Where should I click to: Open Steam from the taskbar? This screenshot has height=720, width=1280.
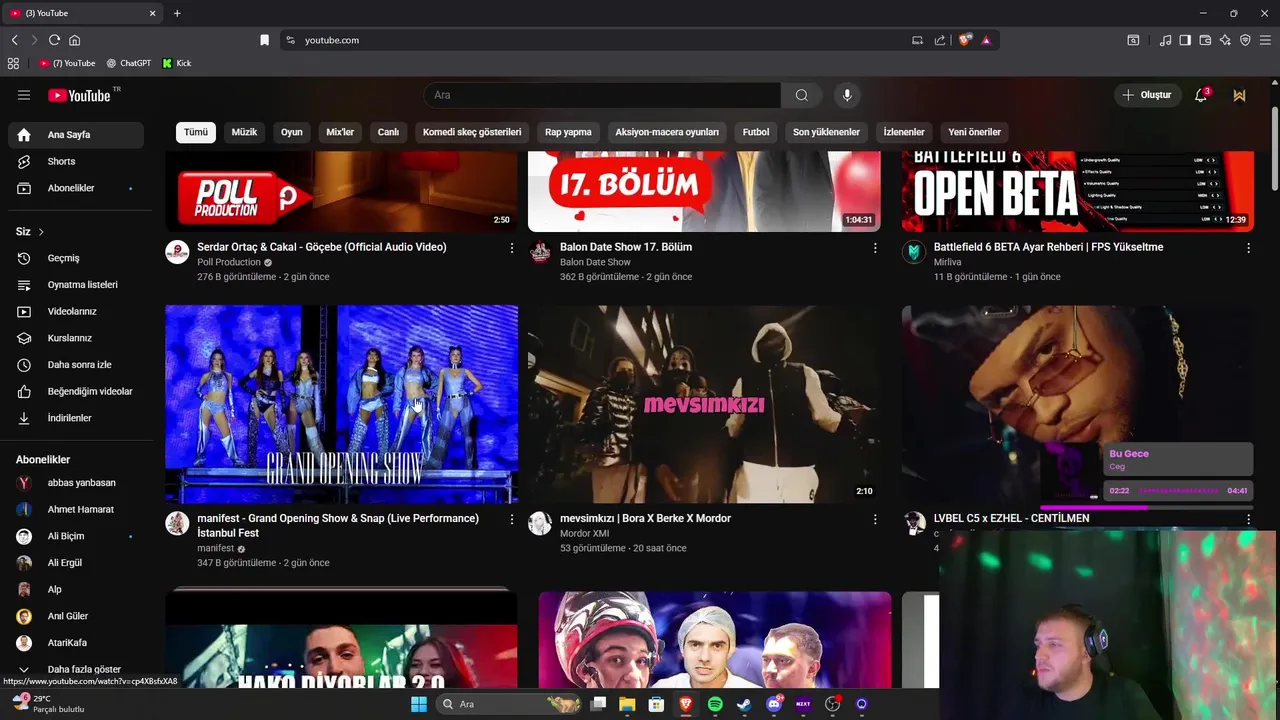pos(744,704)
